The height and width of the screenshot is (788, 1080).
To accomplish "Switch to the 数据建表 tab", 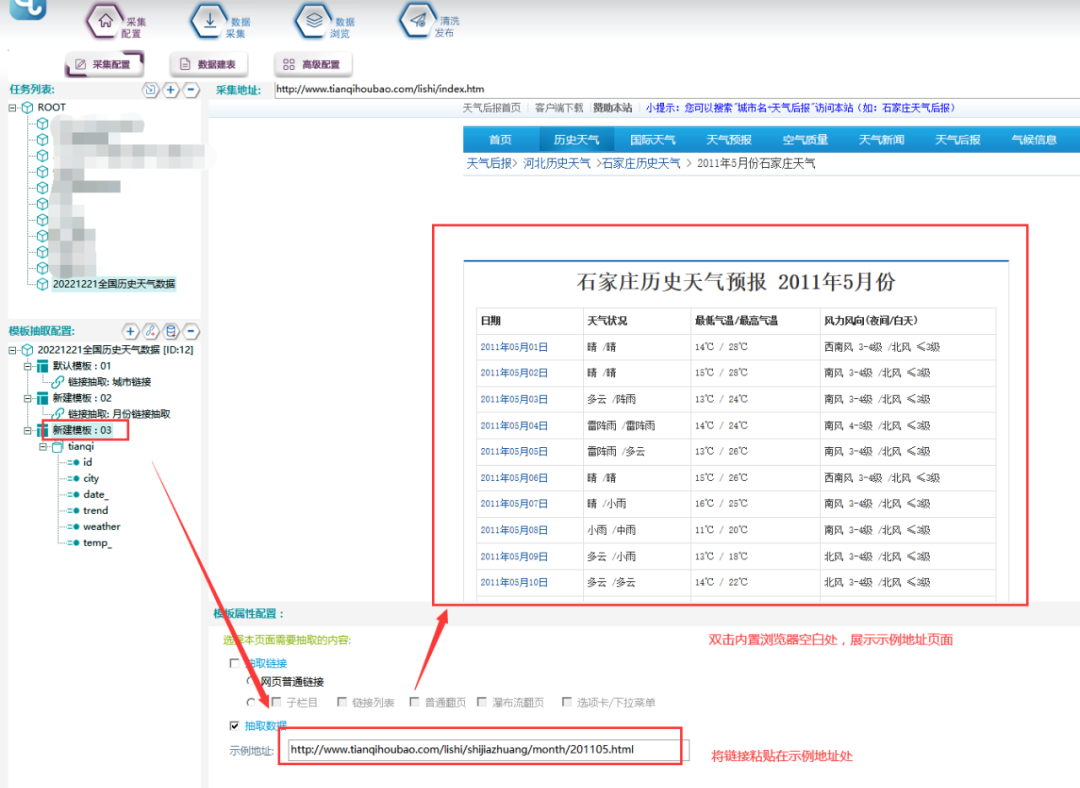I will (x=208, y=65).
